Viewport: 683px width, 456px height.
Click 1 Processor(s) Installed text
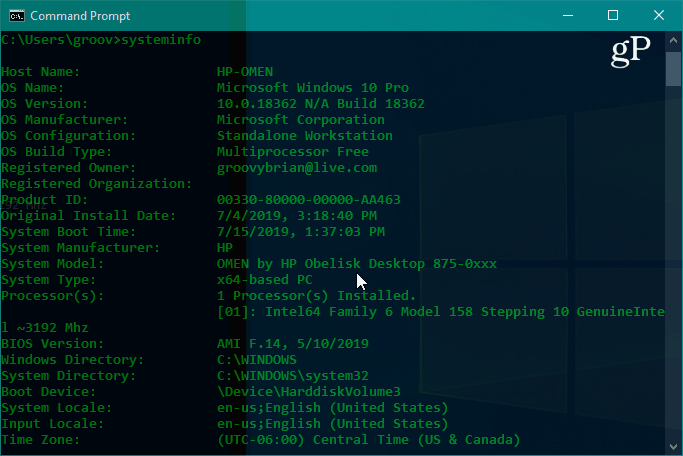(317, 296)
